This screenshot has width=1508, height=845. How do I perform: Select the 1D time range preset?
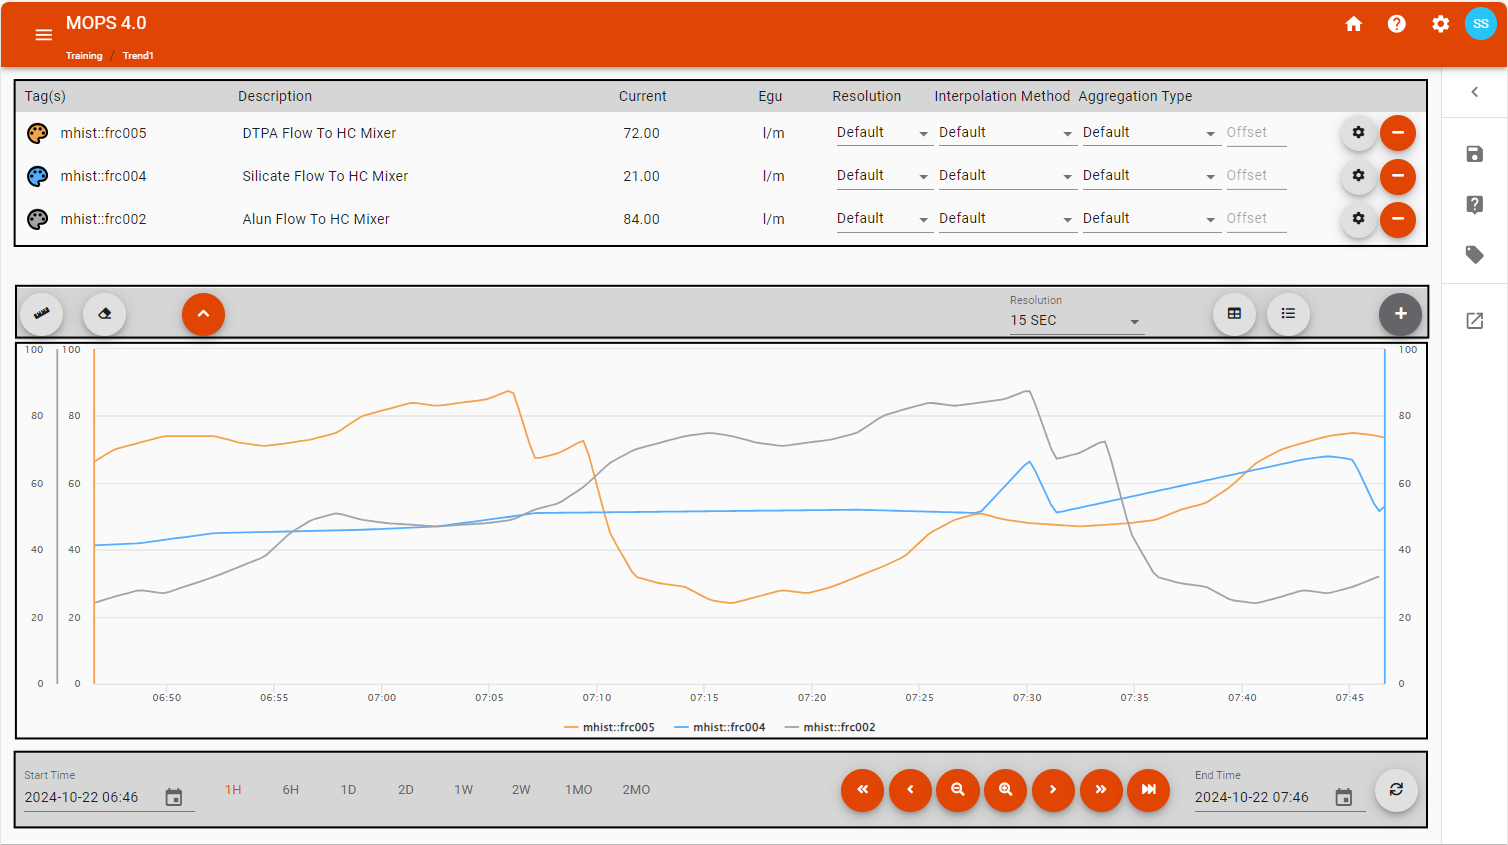click(x=348, y=789)
